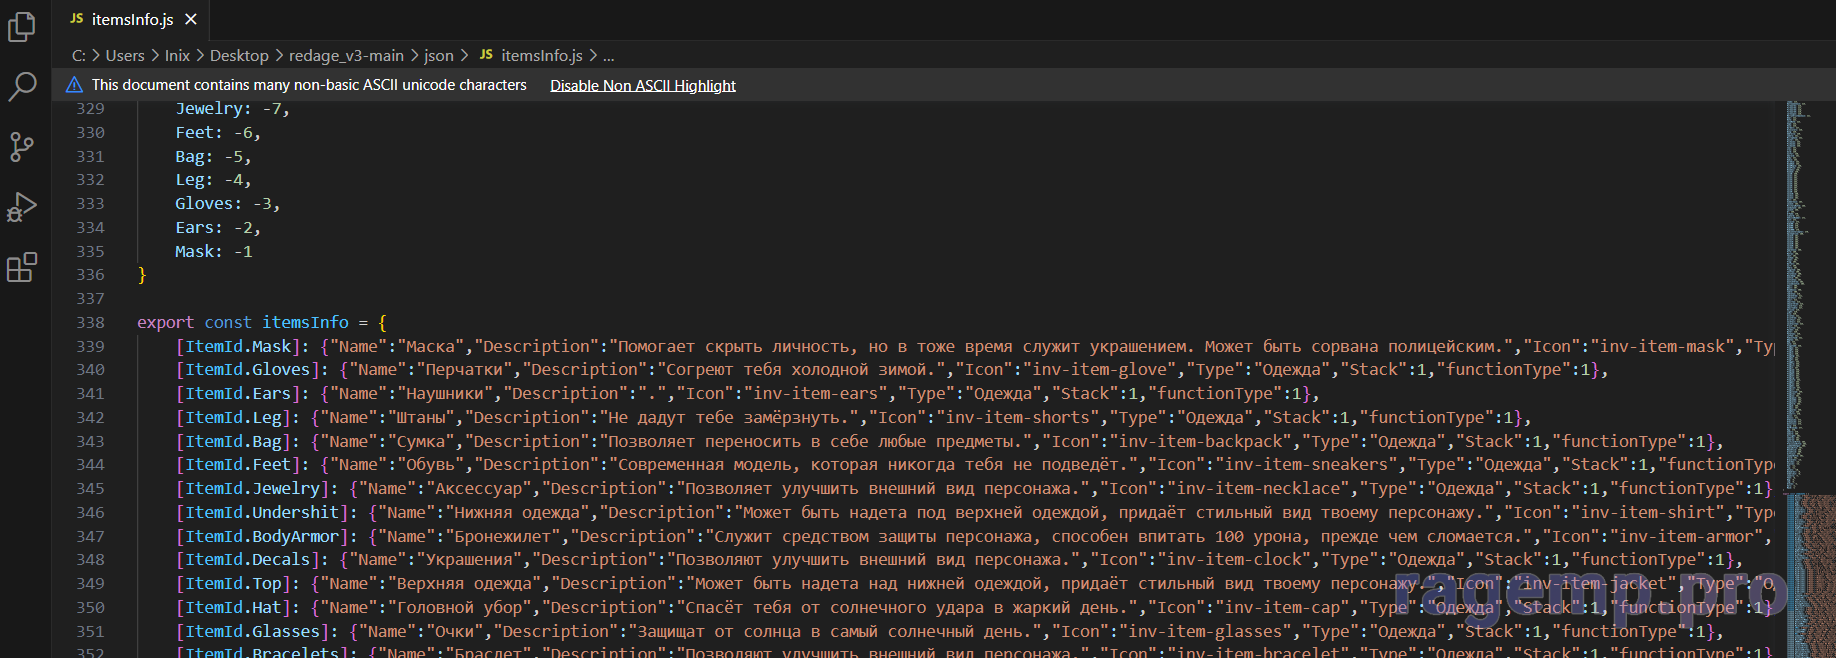Open the Extensions view

[22, 268]
